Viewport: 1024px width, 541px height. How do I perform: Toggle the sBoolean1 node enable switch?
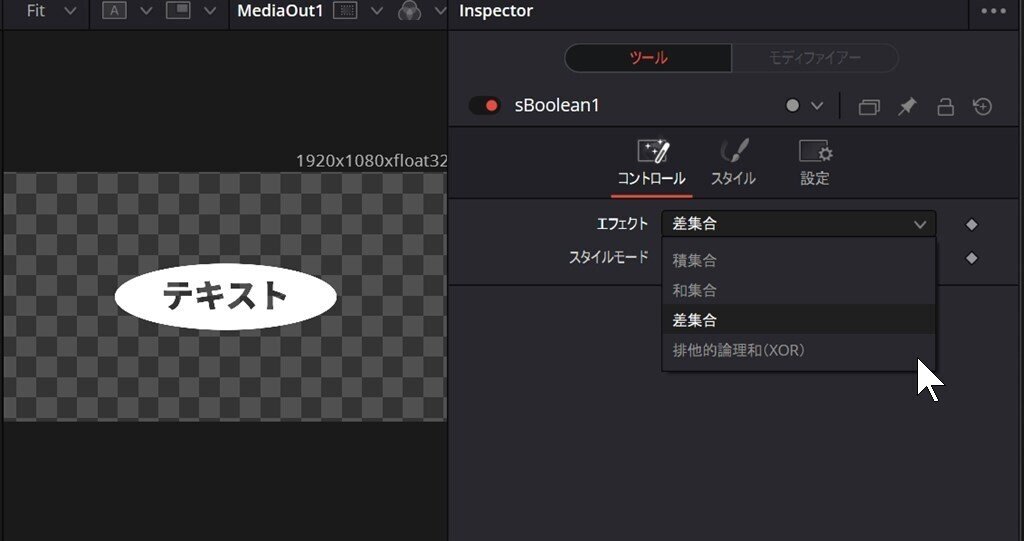point(485,106)
